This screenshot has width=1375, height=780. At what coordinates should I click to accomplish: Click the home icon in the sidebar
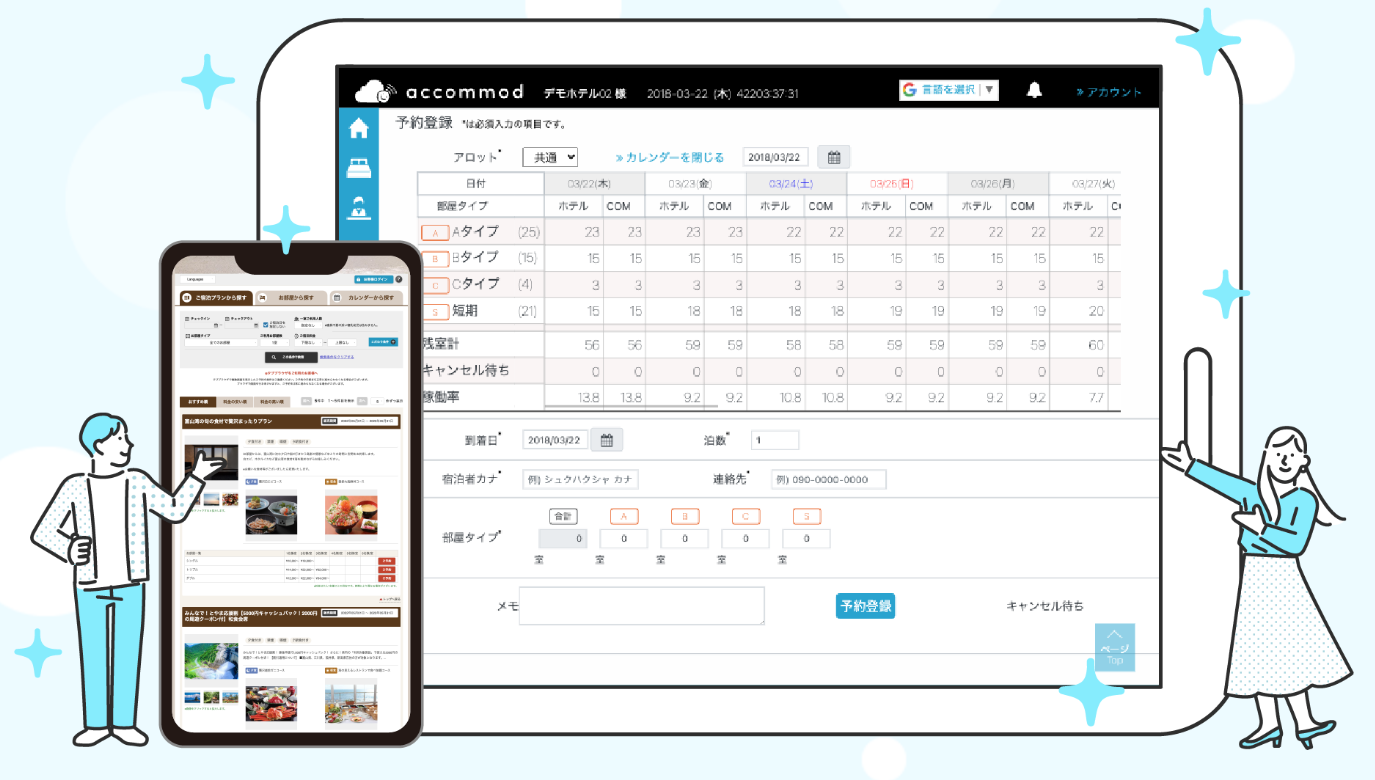pyautogui.click(x=358, y=128)
